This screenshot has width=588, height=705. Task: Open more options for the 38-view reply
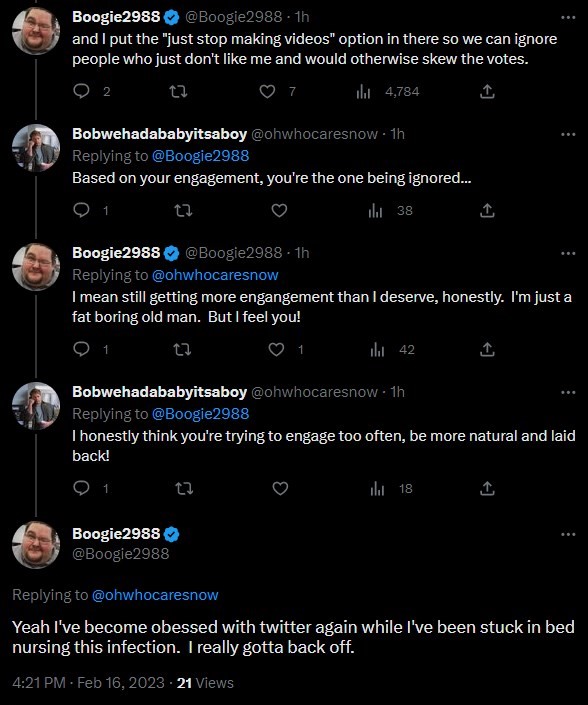[568, 134]
